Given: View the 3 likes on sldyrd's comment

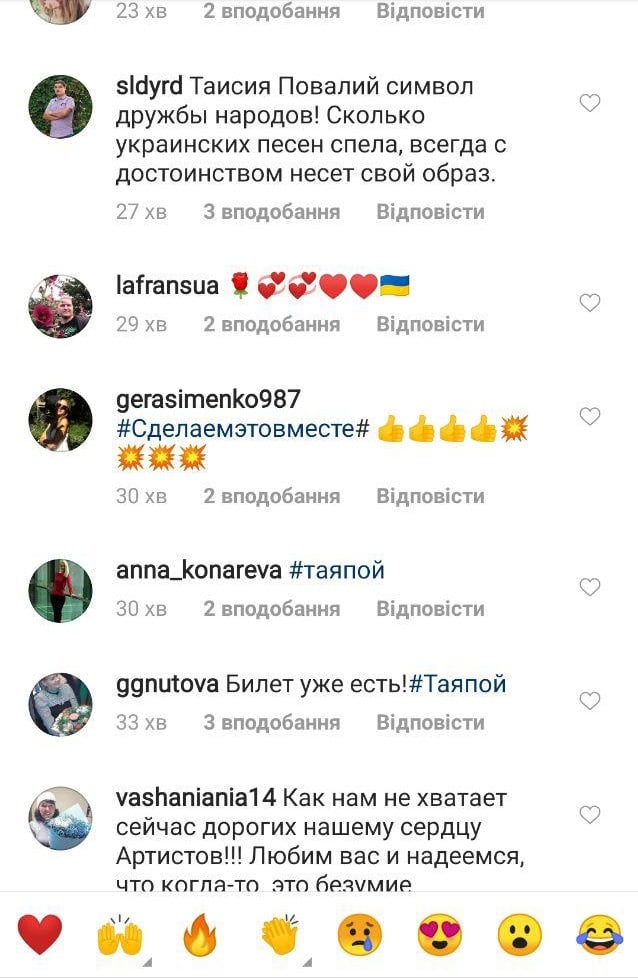Looking at the screenshot, I should 272,212.
